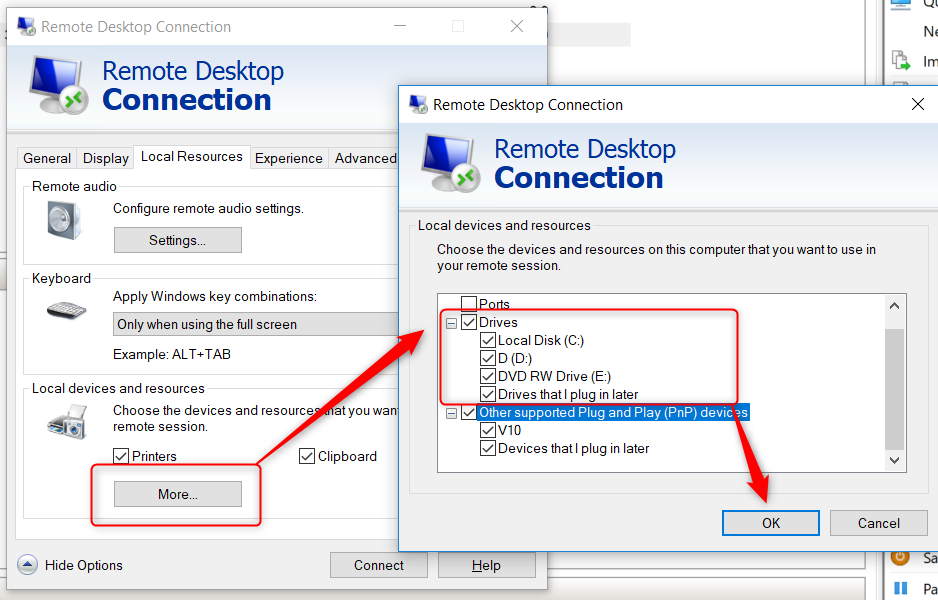Click the keyboard icon

[x=66, y=310]
